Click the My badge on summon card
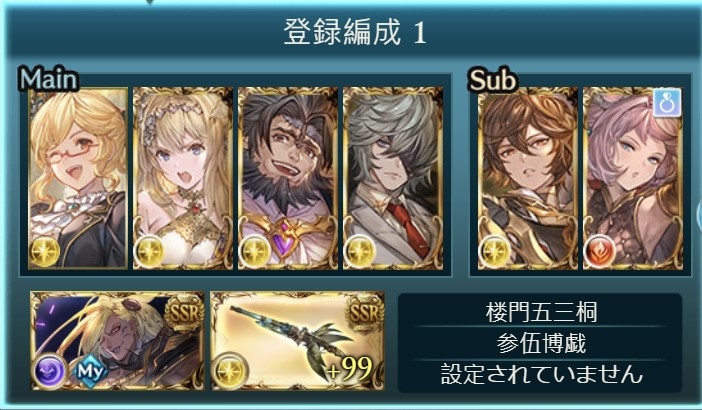The width and height of the screenshot is (702, 410). pos(91,371)
